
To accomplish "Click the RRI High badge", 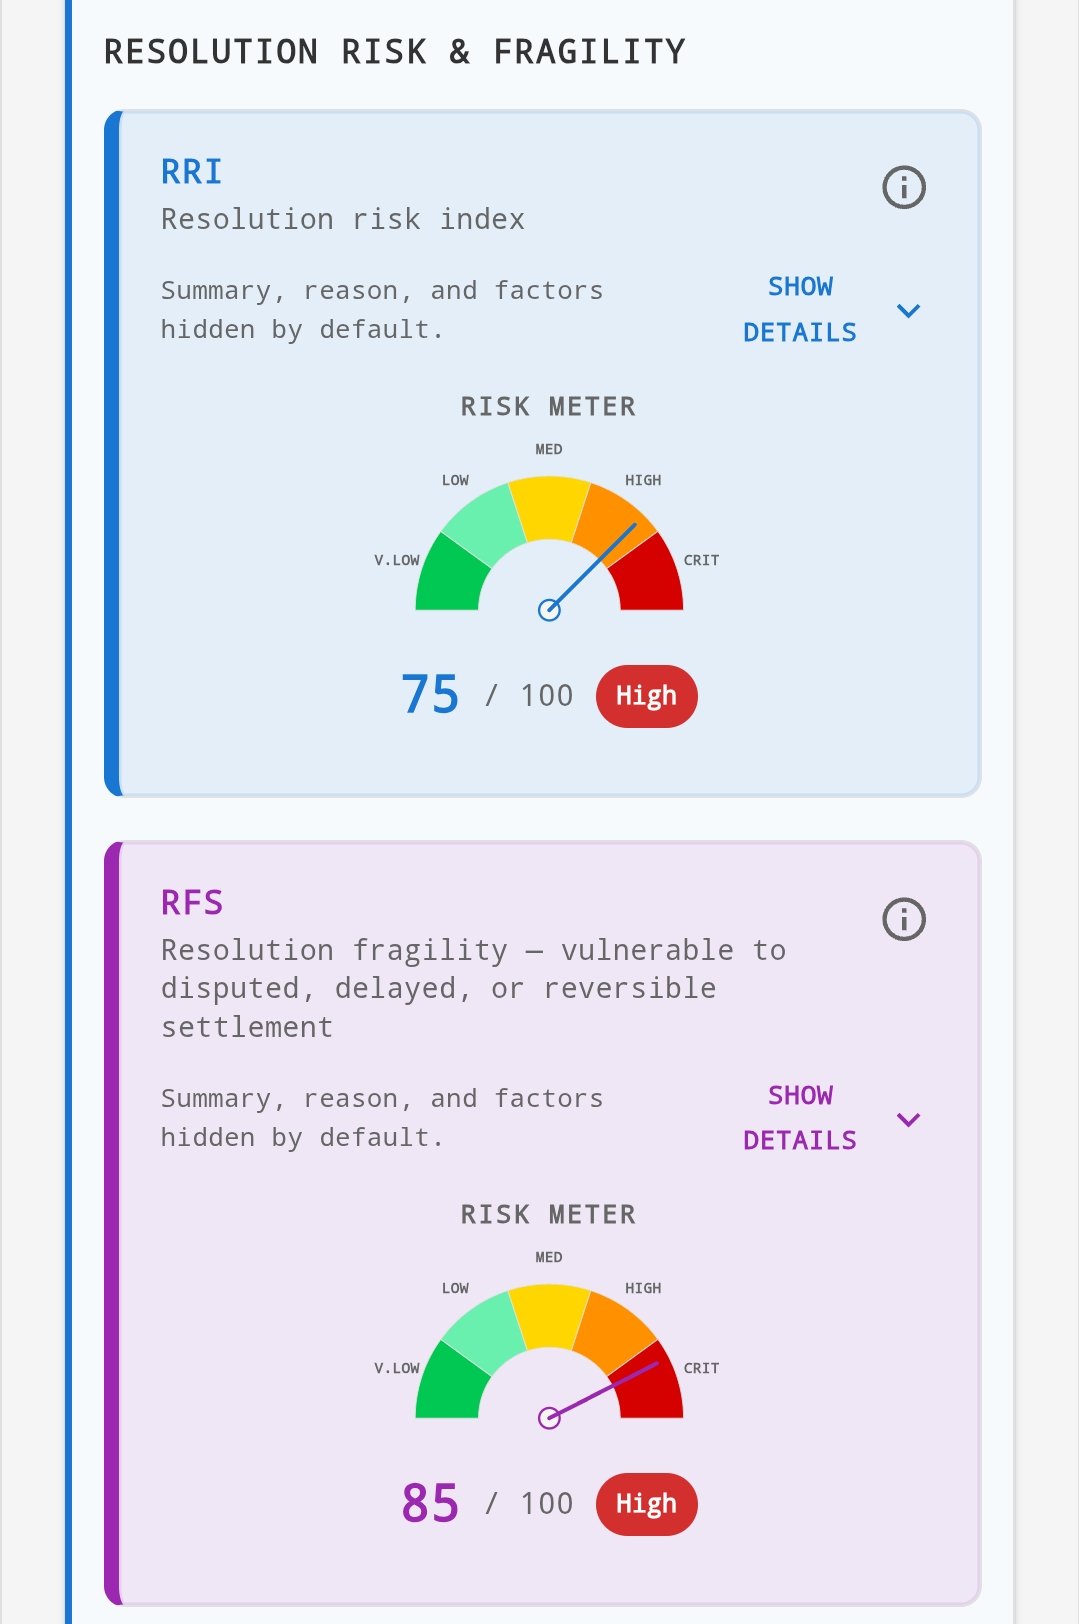I will (646, 696).
